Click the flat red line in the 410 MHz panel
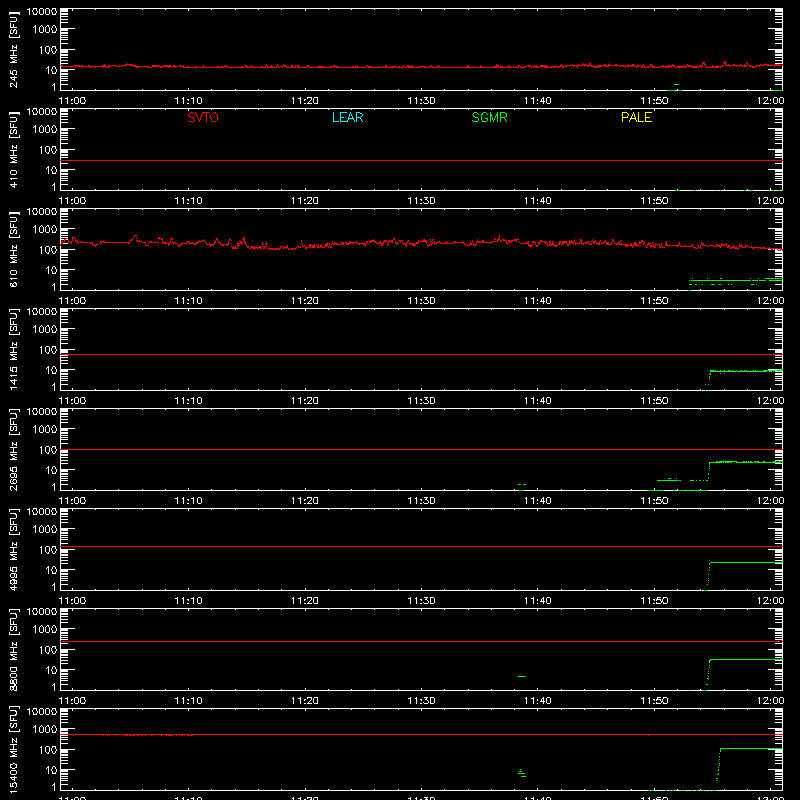 click(421, 160)
